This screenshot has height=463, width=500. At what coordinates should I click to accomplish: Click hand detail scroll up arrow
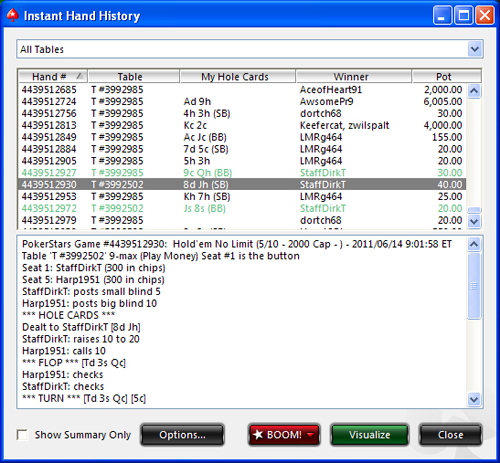pos(474,244)
